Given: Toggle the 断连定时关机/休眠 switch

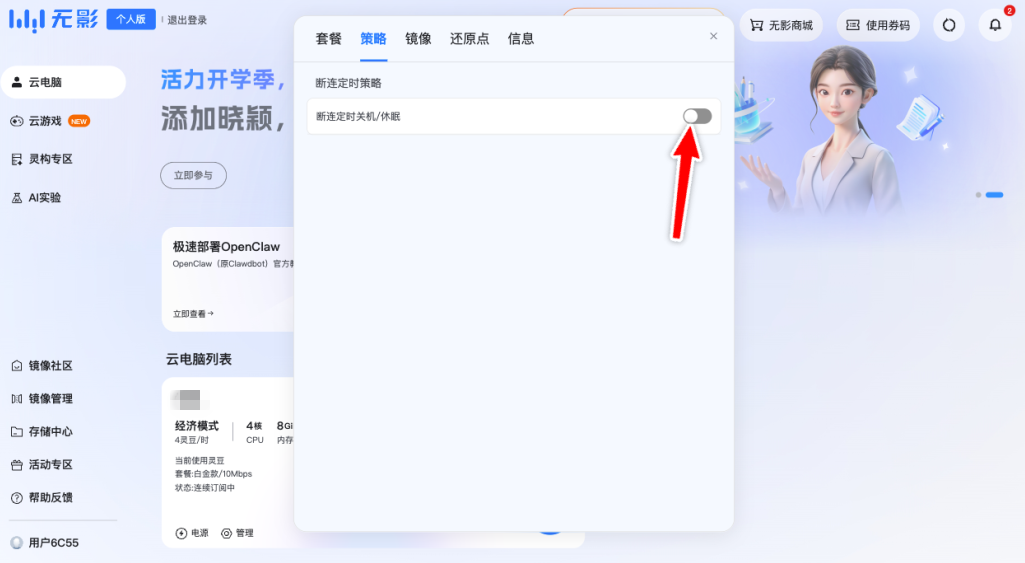Looking at the screenshot, I should tap(697, 117).
